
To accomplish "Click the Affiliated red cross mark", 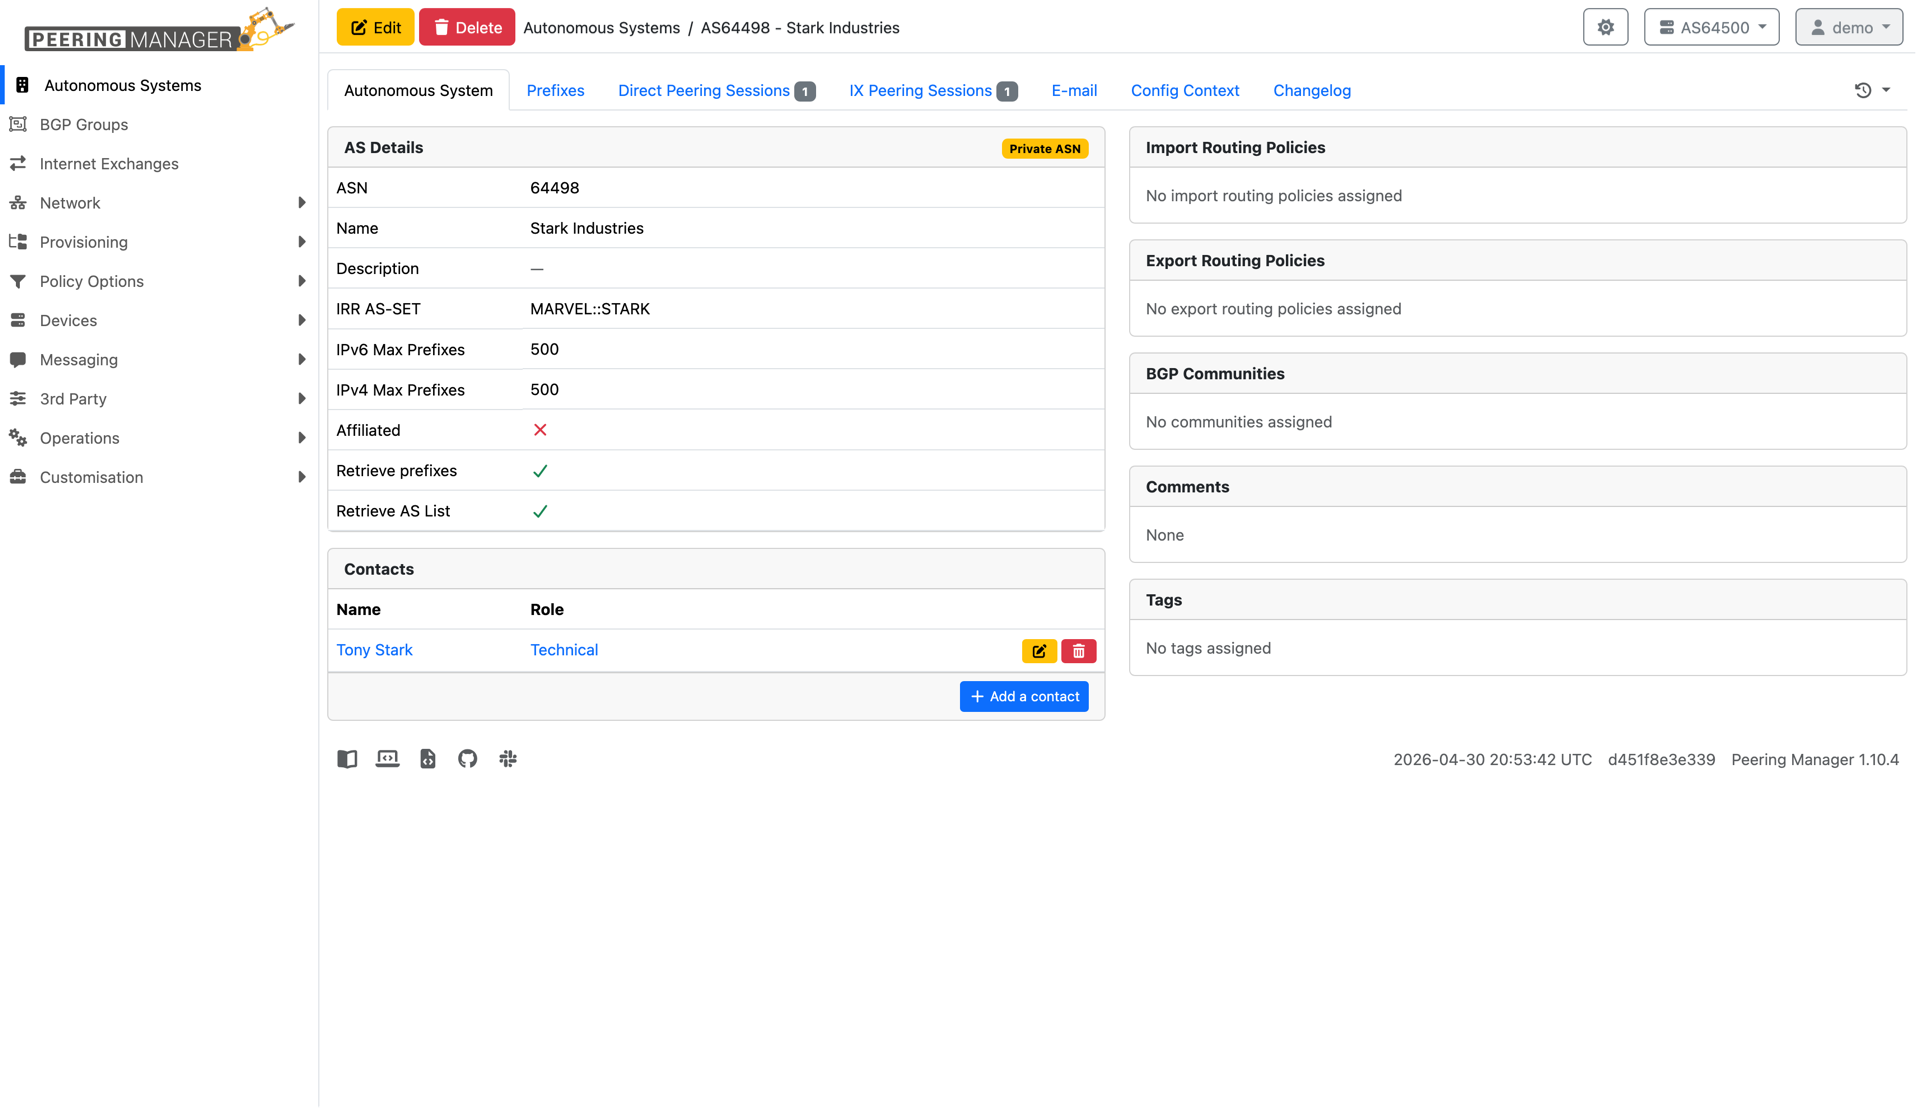I will click(540, 430).
